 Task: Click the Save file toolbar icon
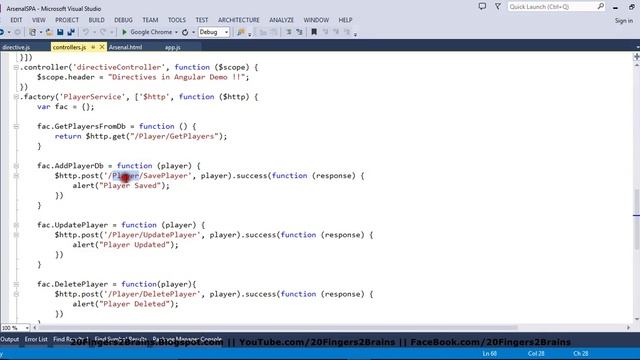coord(60,32)
